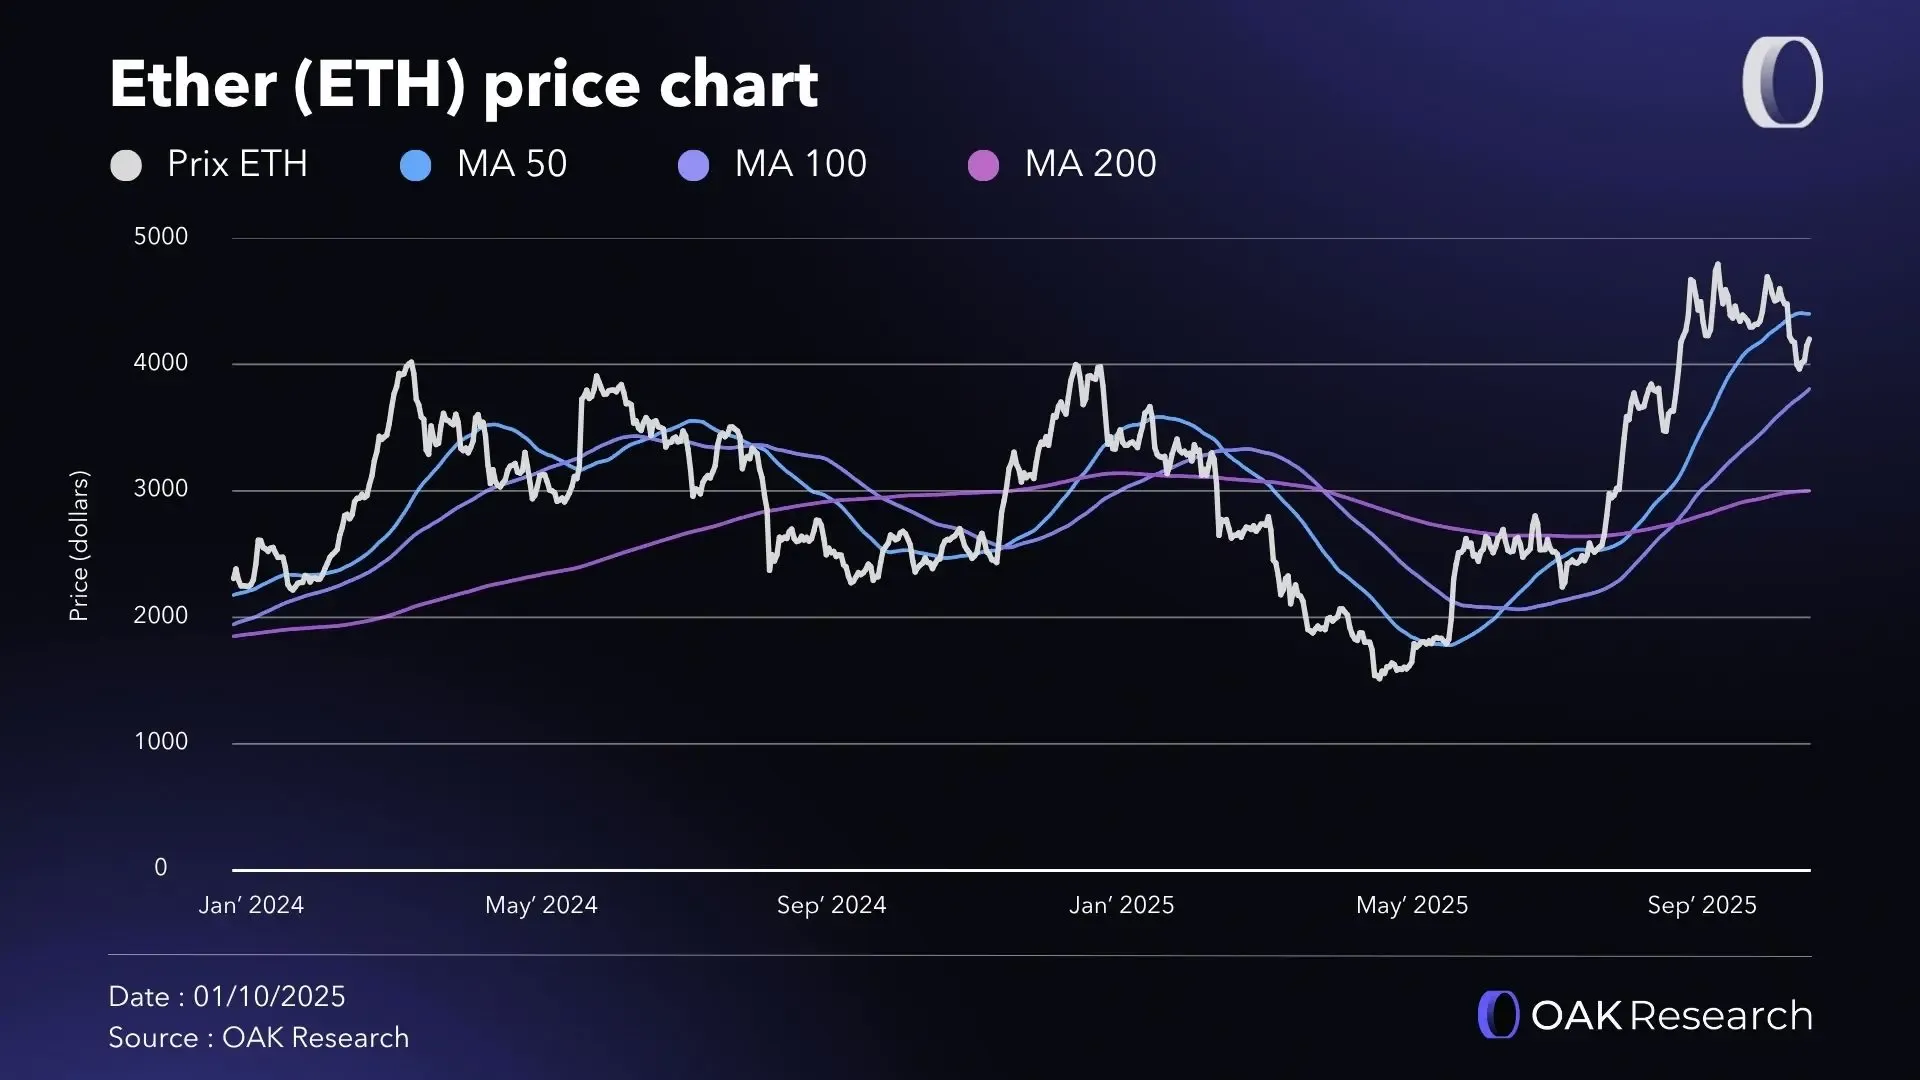
Task: Toggle the MA 200 legend label
Action: coord(1090,164)
